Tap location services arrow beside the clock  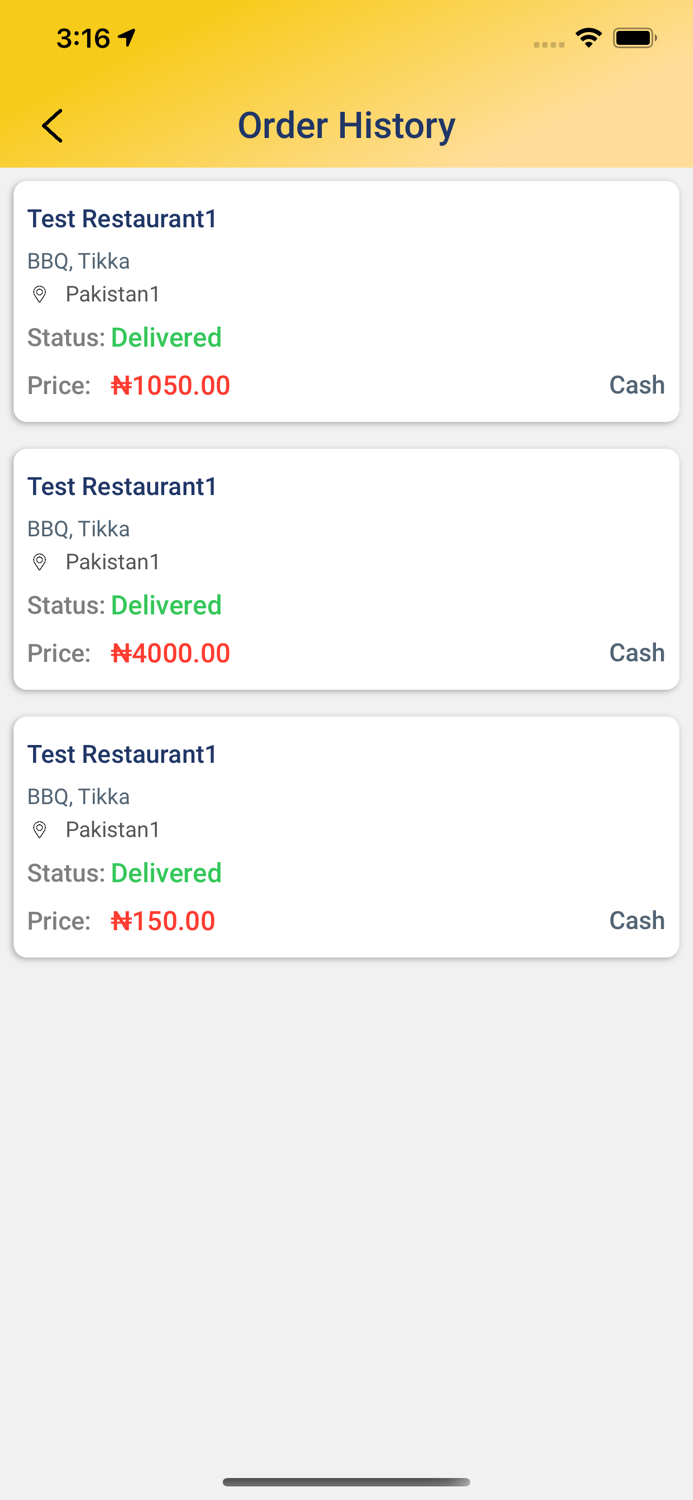127,38
